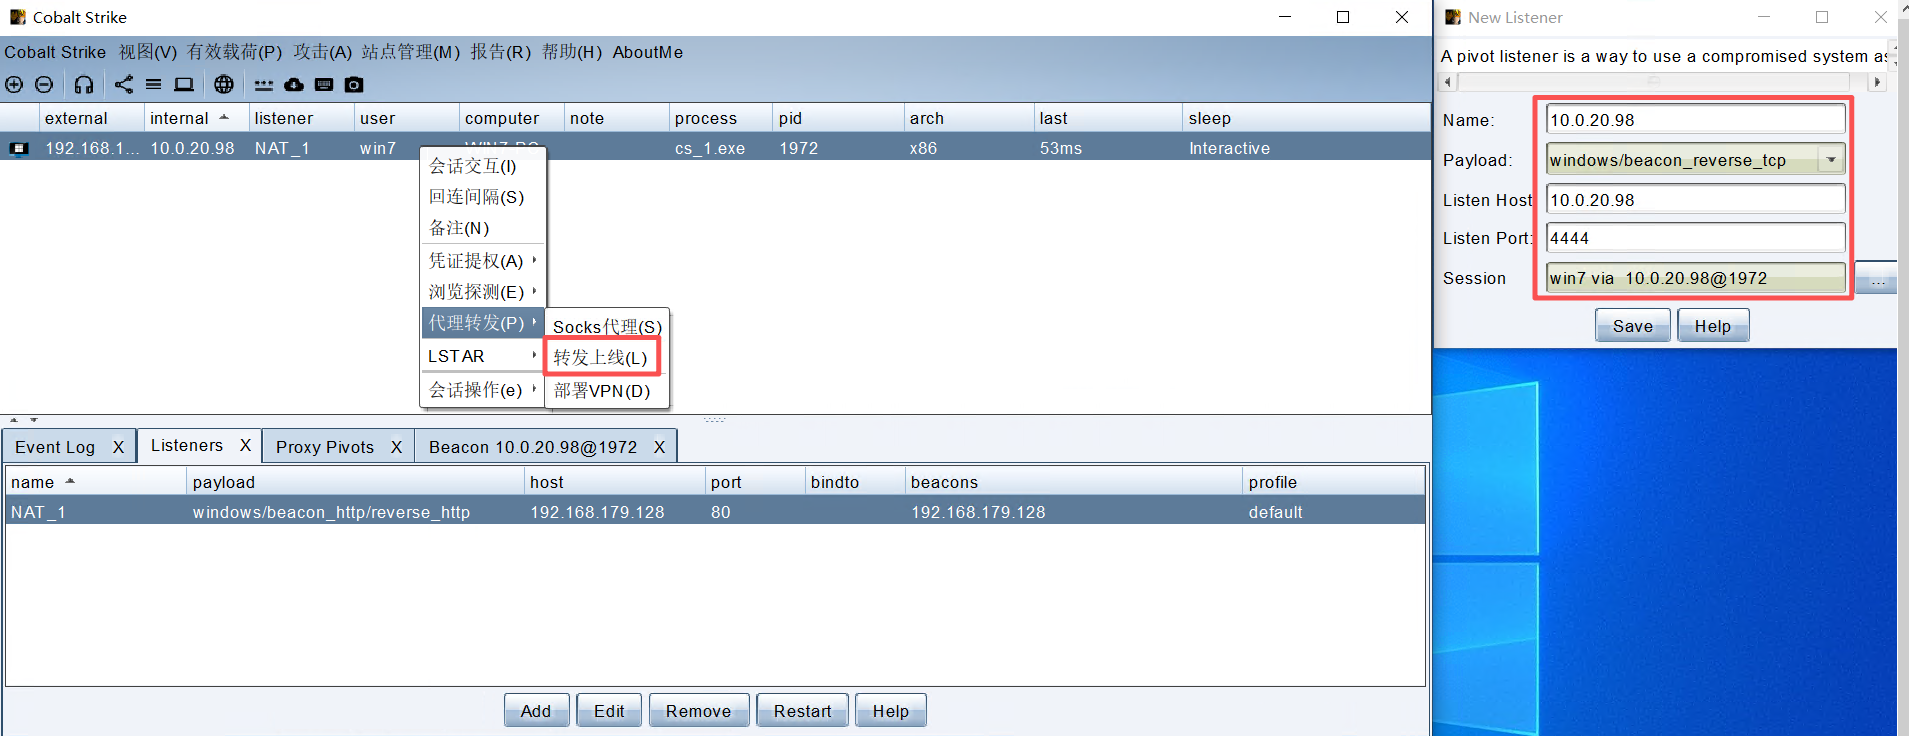Open the Cobalt Strike menu
Viewport: 1909px width, 736px height.
[55, 52]
